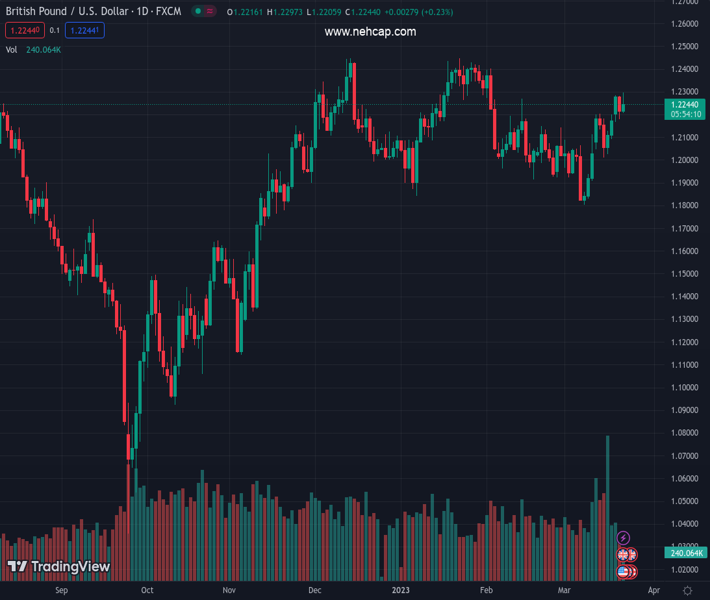Click the www.nehcap.com watermark text
This screenshot has height=600, width=710.
pos(370,32)
